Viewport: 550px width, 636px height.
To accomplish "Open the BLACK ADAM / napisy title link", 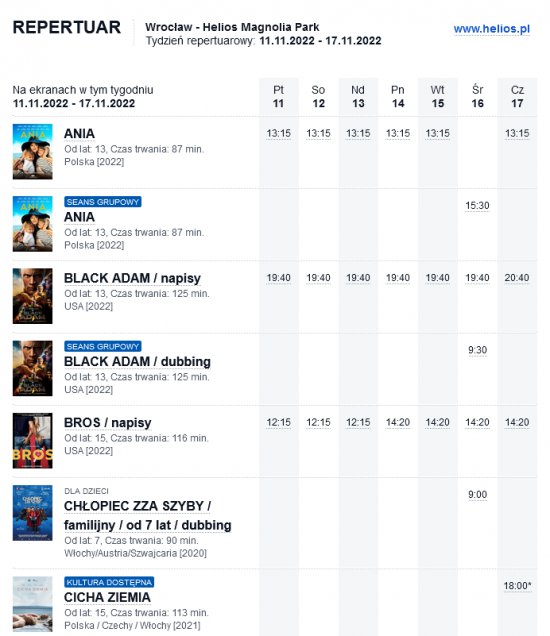I will 132,278.
